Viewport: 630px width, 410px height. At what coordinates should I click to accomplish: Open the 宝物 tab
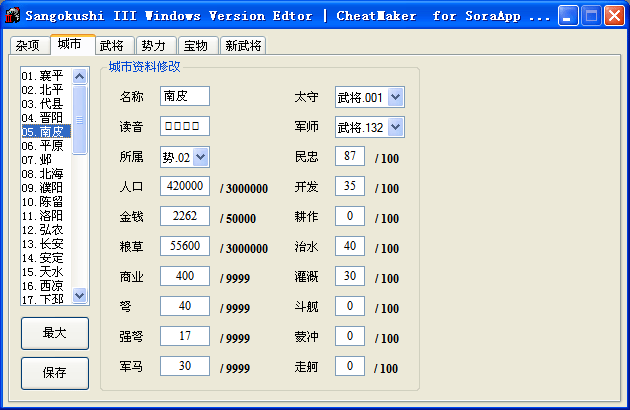click(x=194, y=46)
